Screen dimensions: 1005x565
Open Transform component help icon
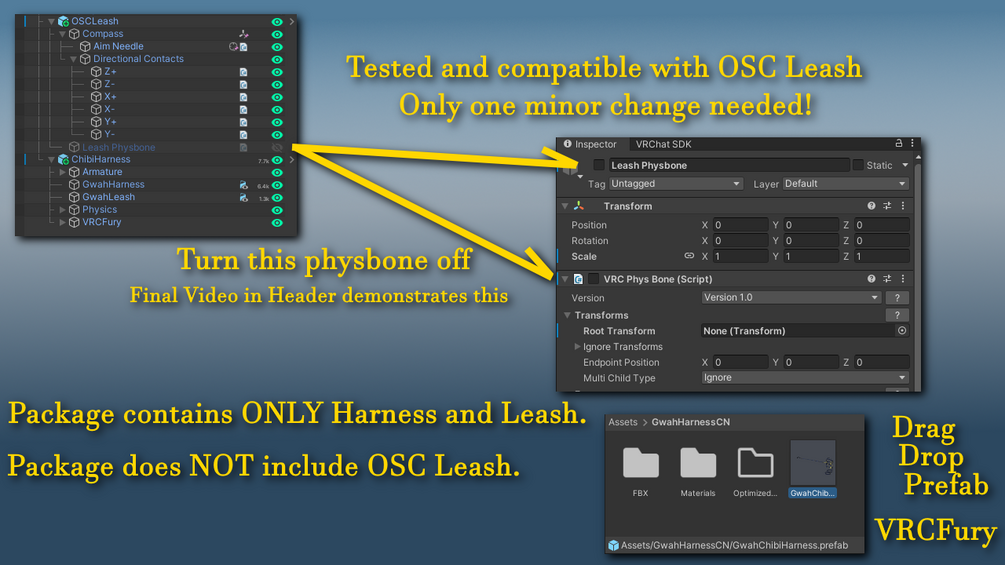coord(871,206)
